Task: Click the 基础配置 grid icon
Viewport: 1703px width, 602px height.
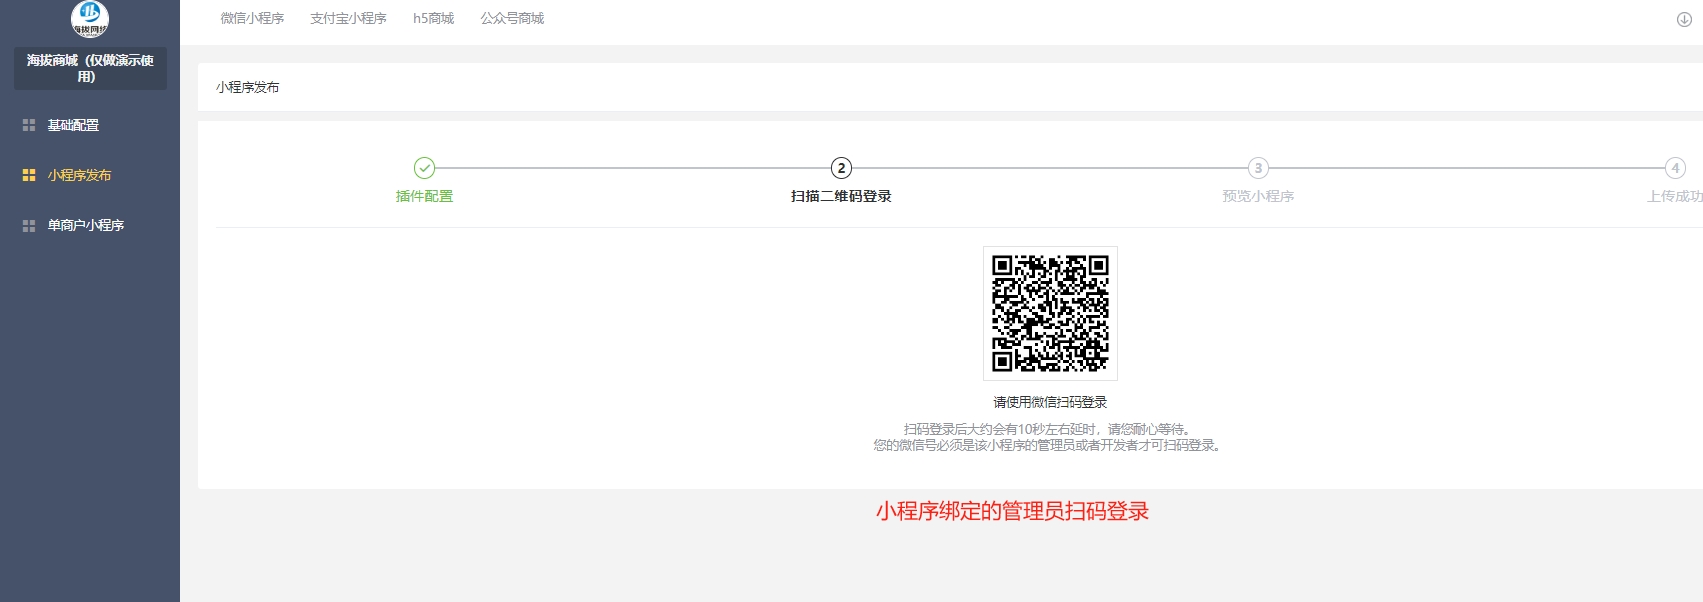Action: [x=29, y=125]
